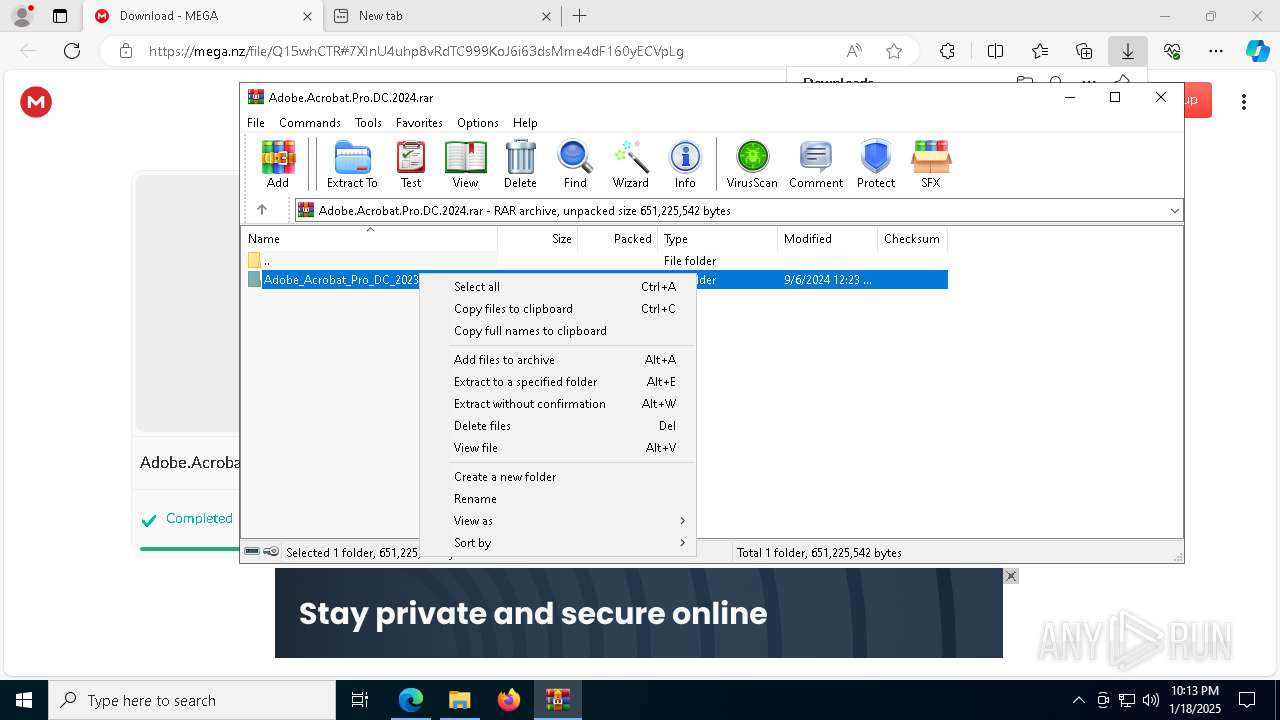Screen dimensions: 1280x720
Task: Click the Read aloud icon in address bar
Action: pos(854,51)
